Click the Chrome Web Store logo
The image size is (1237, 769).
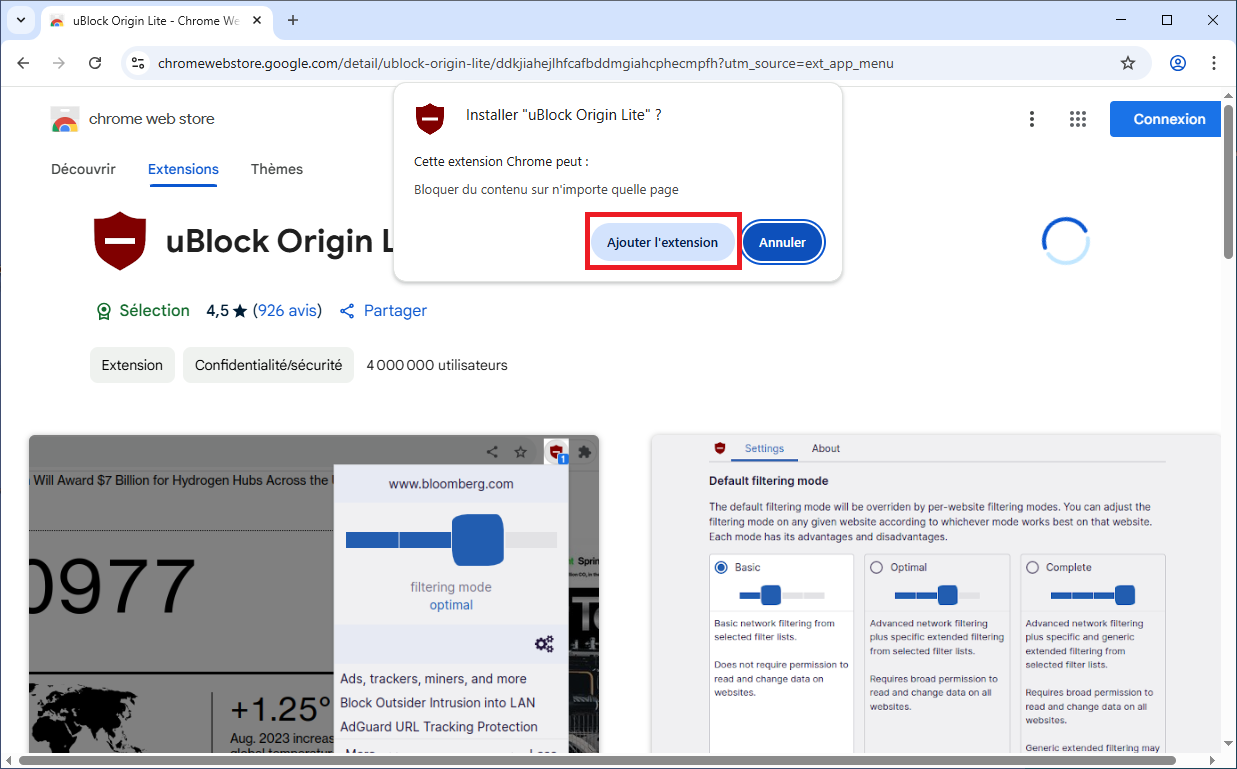(x=65, y=119)
